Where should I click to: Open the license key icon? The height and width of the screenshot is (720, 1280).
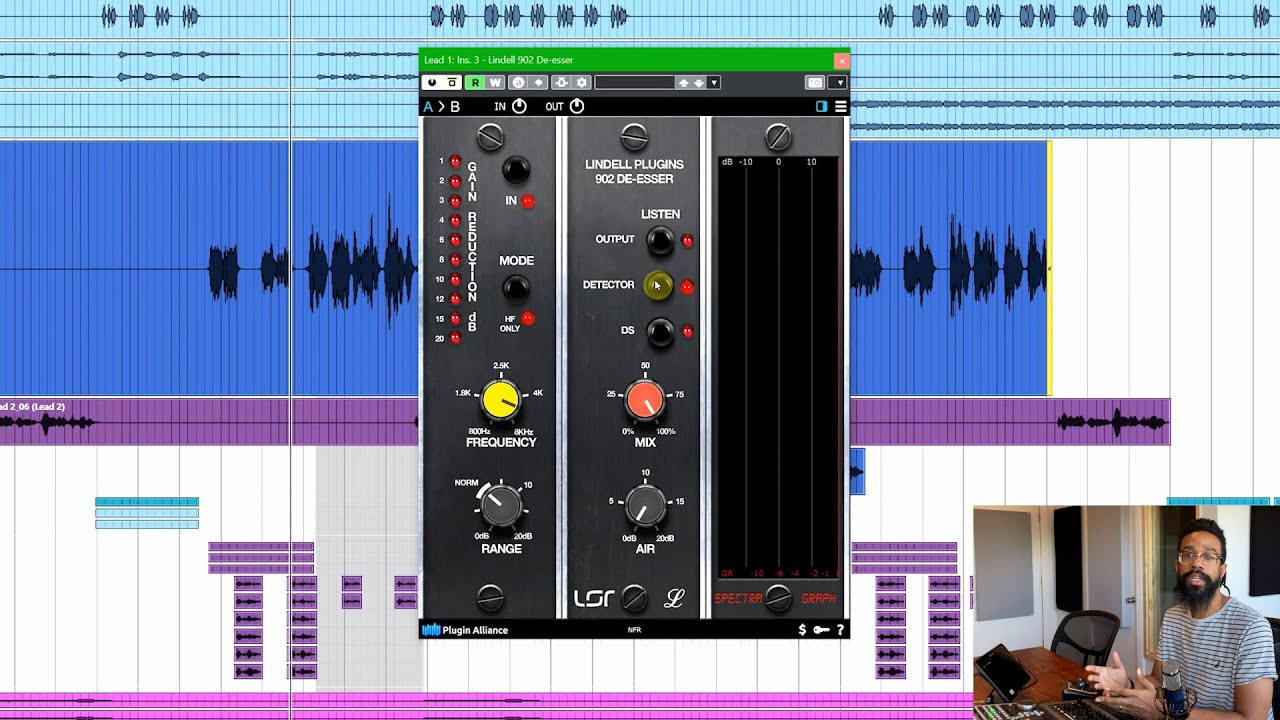tap(821, 630)
